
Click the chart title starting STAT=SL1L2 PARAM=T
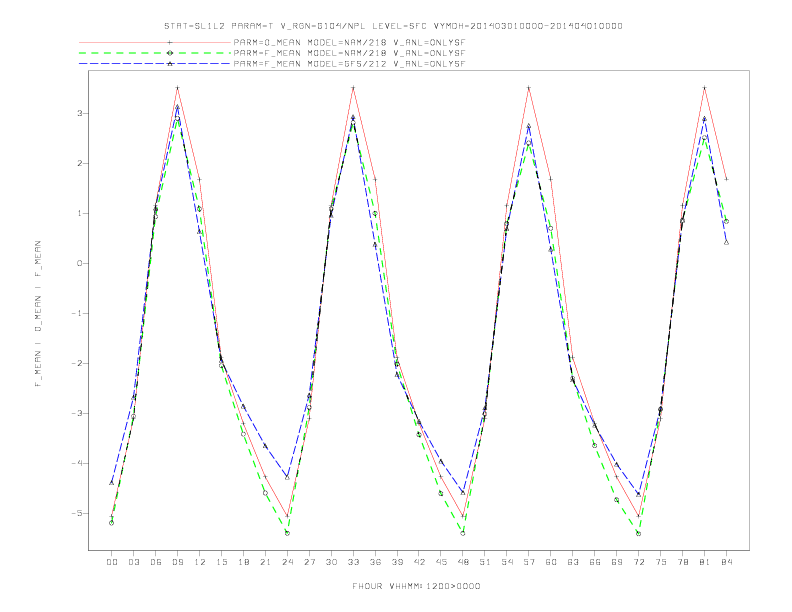pyautogui.click(x=393, y=26)
